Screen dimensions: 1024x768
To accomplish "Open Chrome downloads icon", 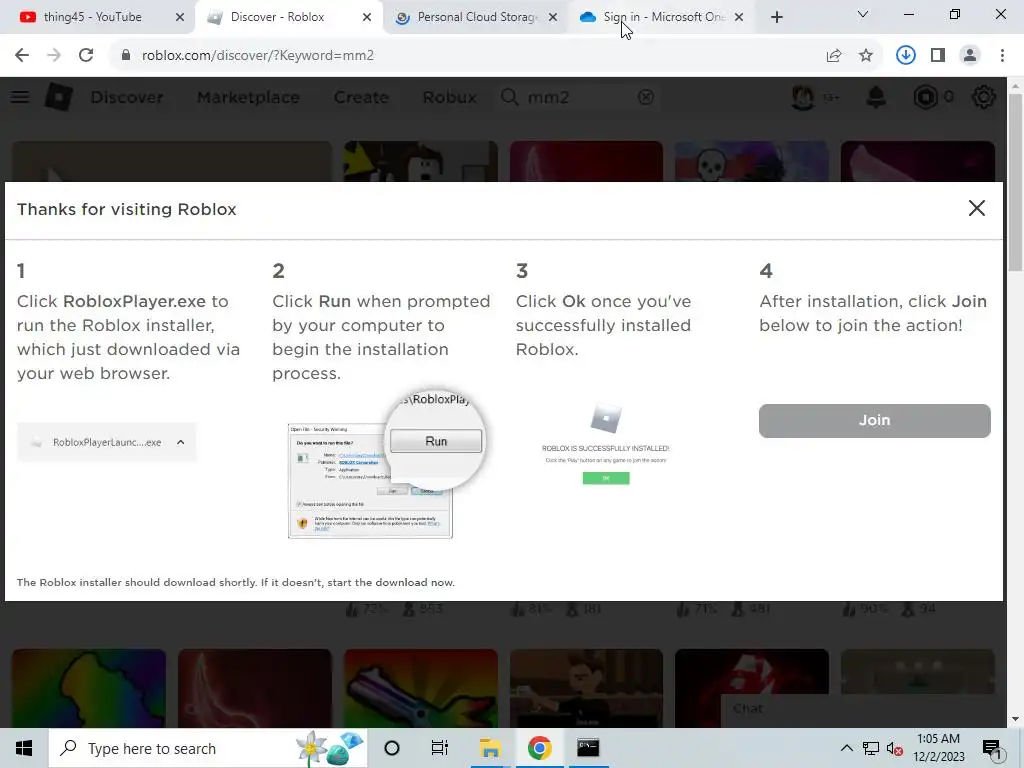I will tap(905, 56).
